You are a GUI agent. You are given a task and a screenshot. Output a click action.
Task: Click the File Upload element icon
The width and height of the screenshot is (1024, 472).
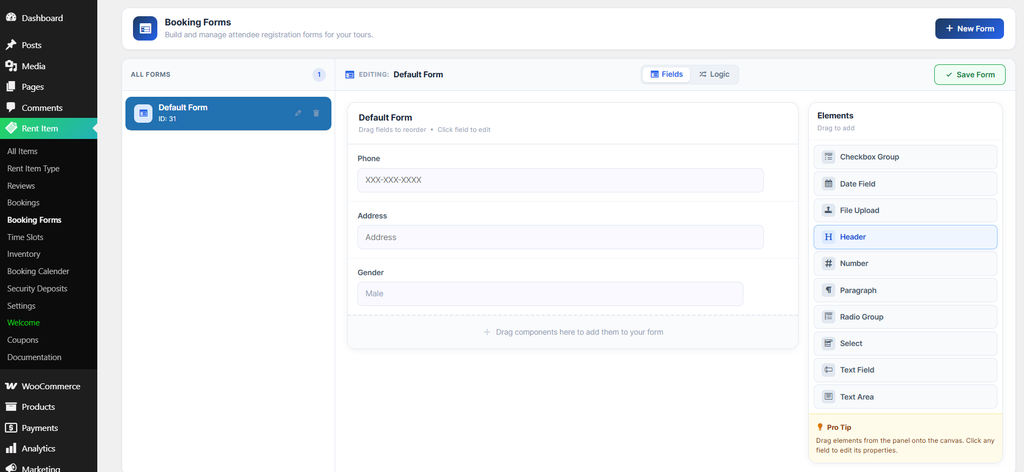point(828,210)
